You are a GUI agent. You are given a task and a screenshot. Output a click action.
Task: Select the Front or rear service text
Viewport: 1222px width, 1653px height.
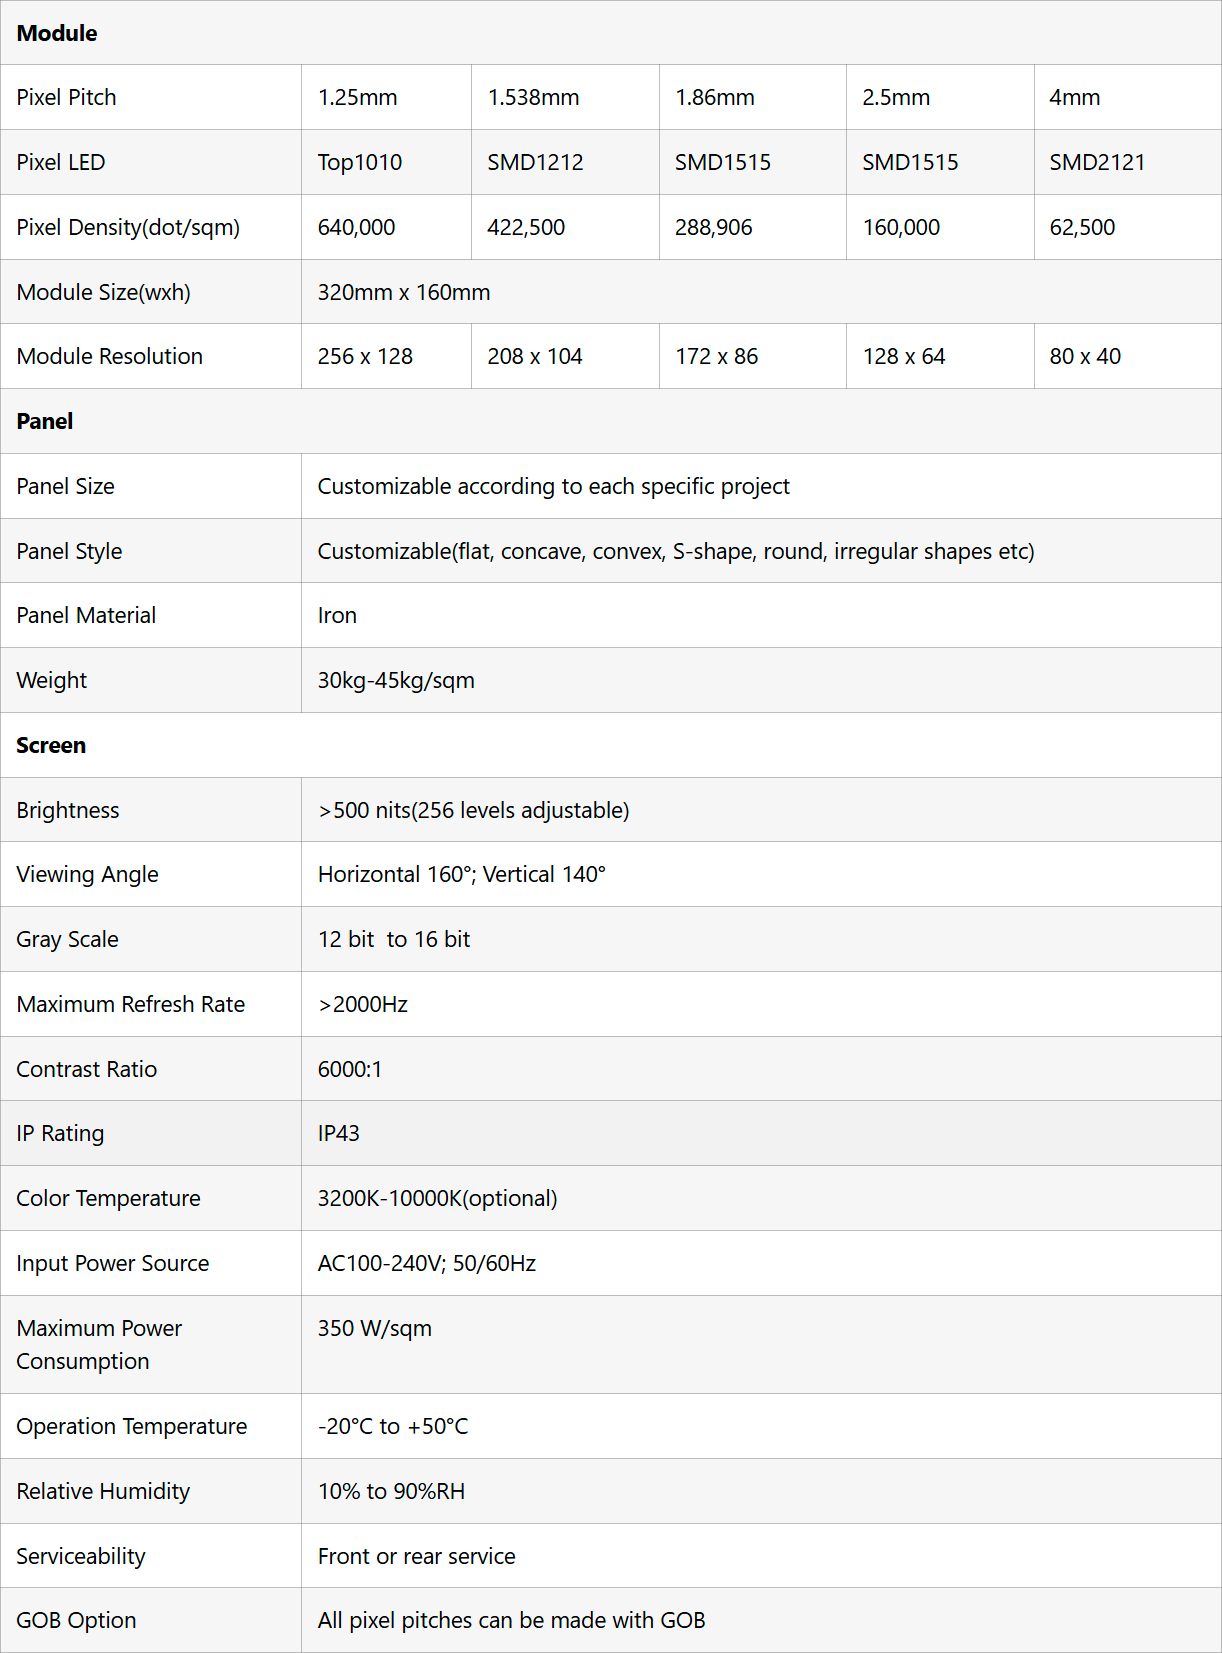point(417,1557)
